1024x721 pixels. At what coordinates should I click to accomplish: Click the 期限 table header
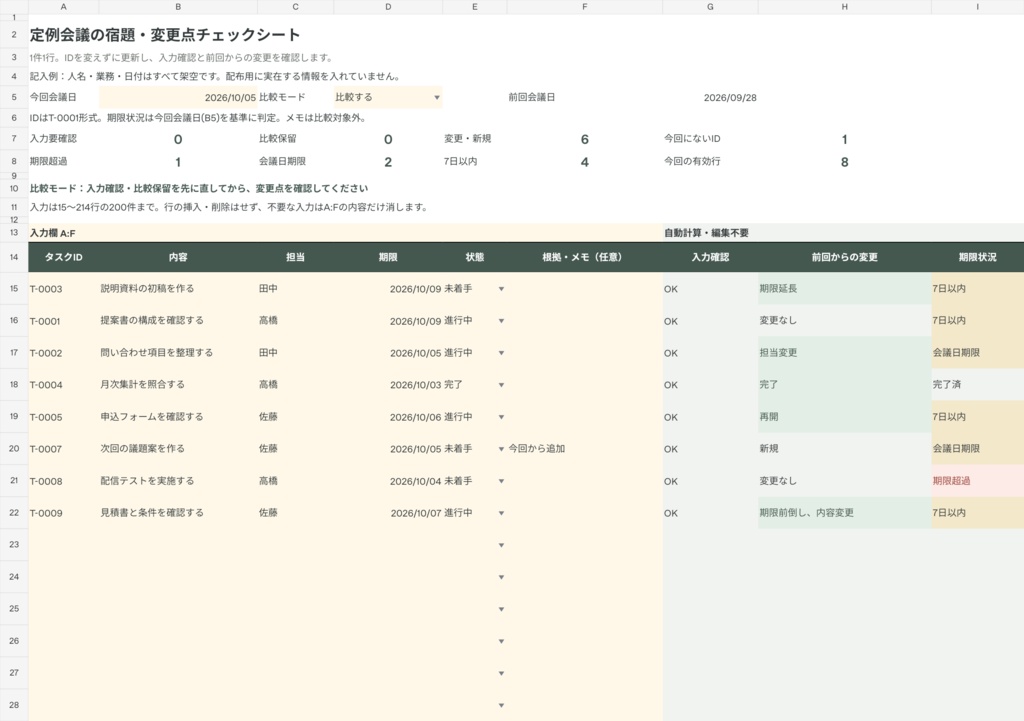[x=388, y=257]
